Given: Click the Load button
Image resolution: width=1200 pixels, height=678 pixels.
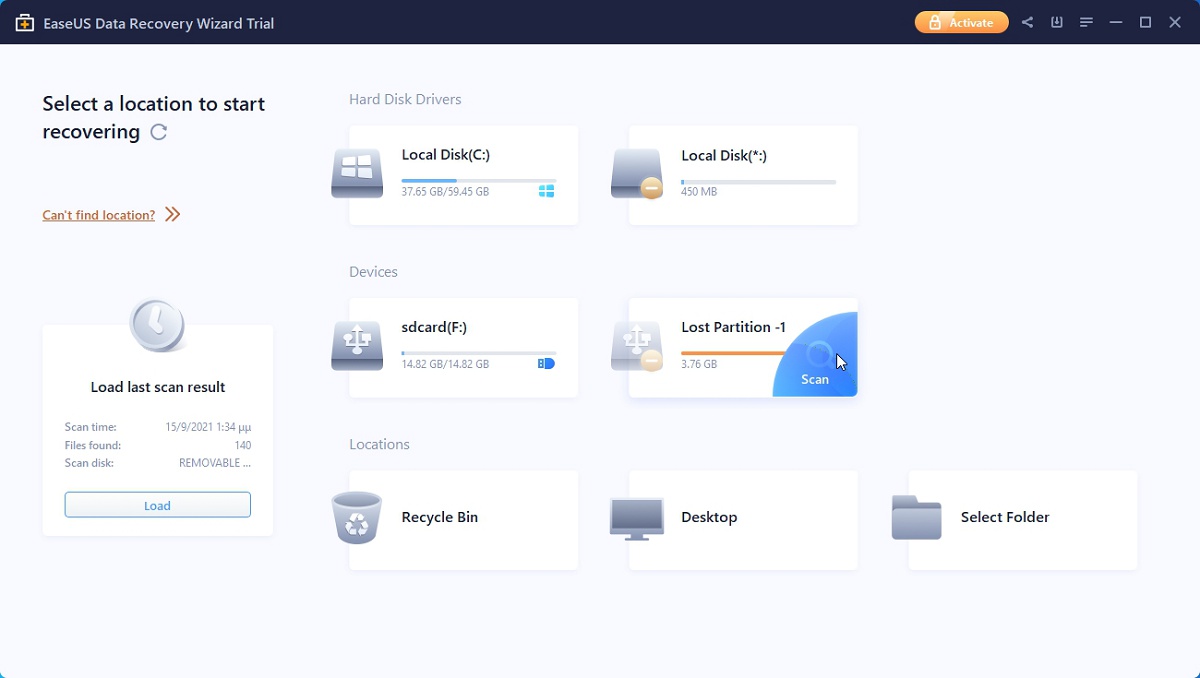Looking at the screenshot, I should click(157, 505).
